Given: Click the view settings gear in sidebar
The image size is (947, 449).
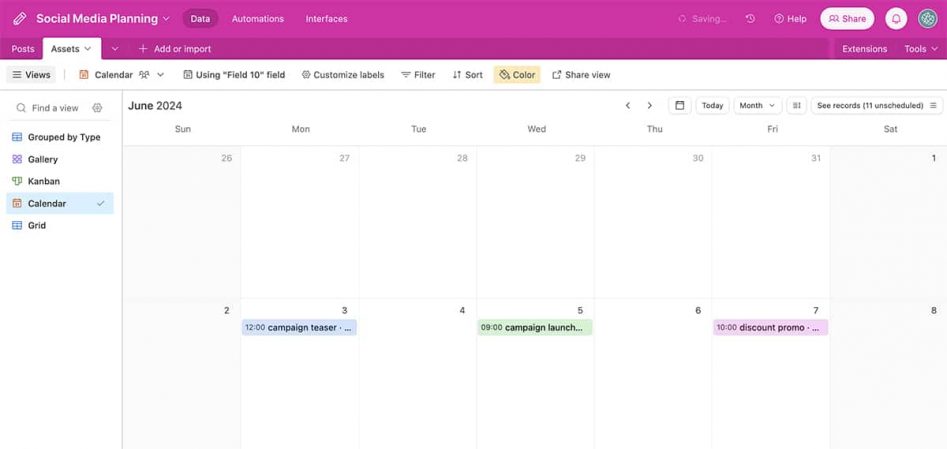Looking at the screenshot, I should point(97,108).
